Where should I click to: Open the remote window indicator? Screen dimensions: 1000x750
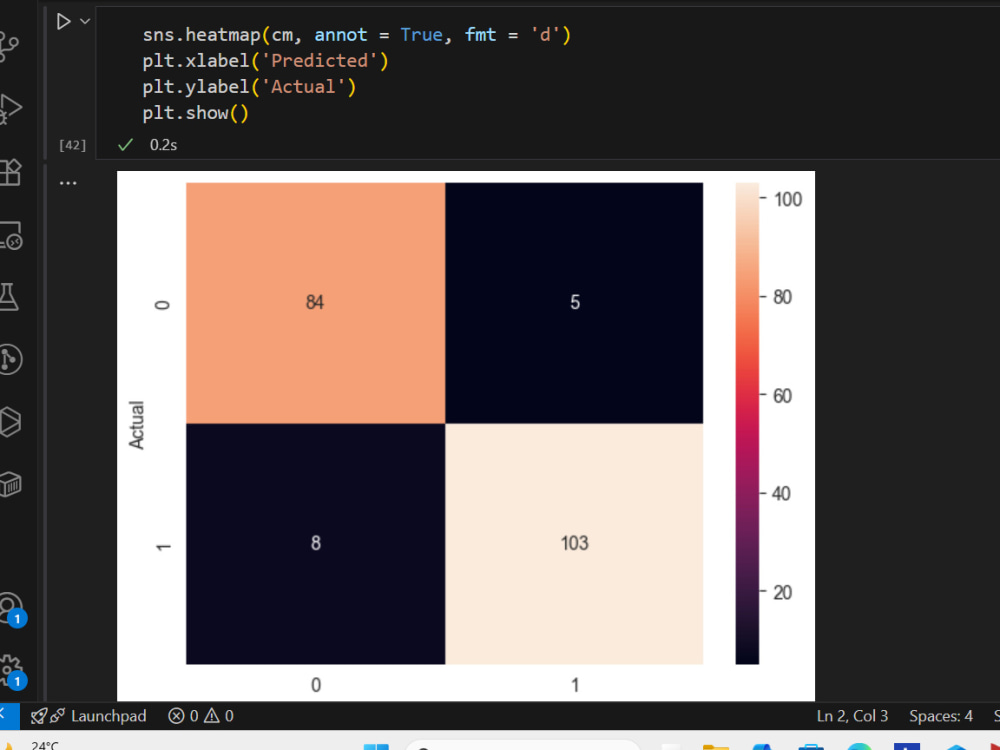pos(8,716)
